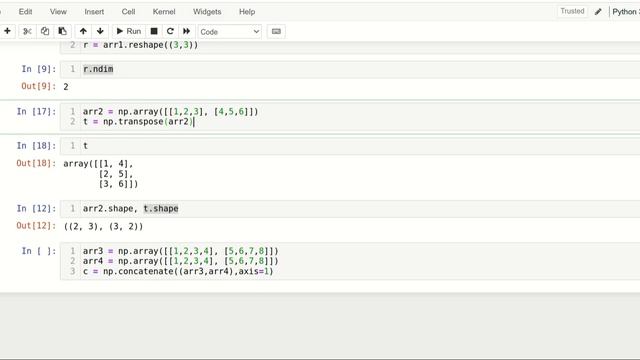Copy selected cells icon
This screenshot has width=640, height=360.
tap(45, 31)
